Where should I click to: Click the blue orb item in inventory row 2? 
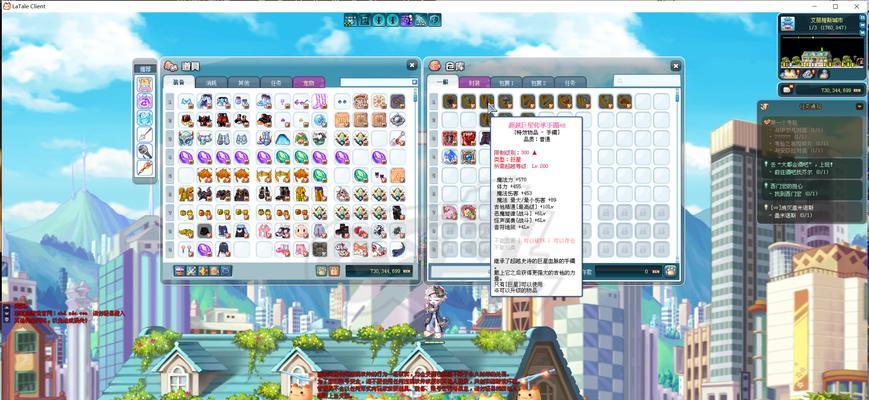[x=320, y=120]
